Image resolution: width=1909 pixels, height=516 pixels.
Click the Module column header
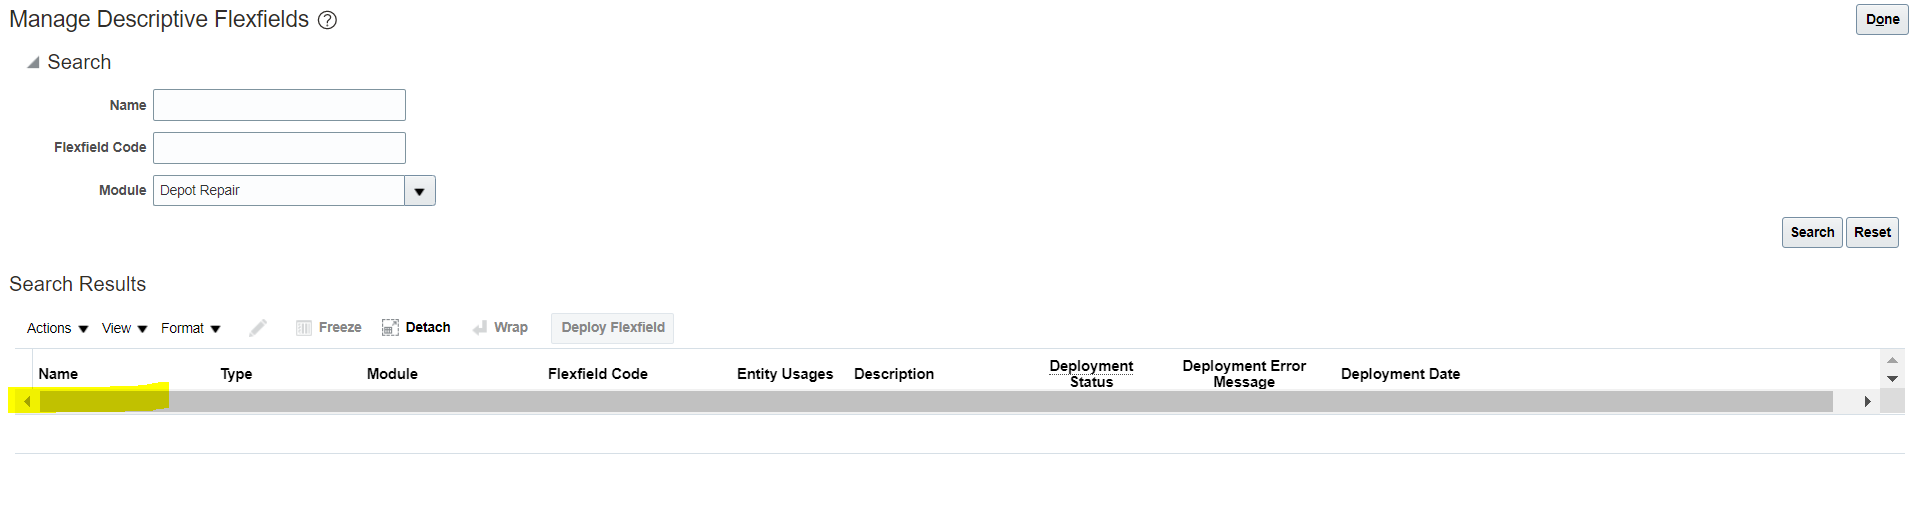coord(392,374)
